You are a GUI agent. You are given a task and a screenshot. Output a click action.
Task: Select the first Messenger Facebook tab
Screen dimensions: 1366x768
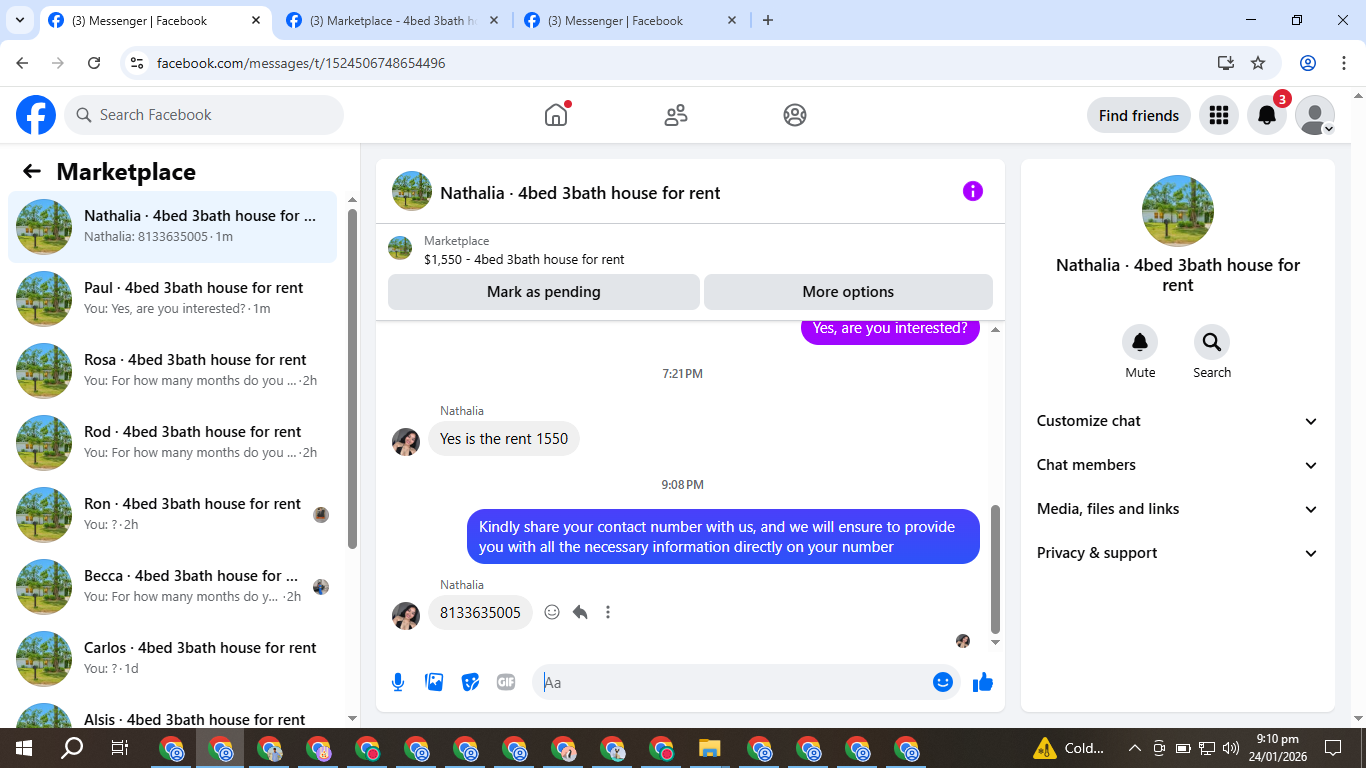[x=155, y=20]
